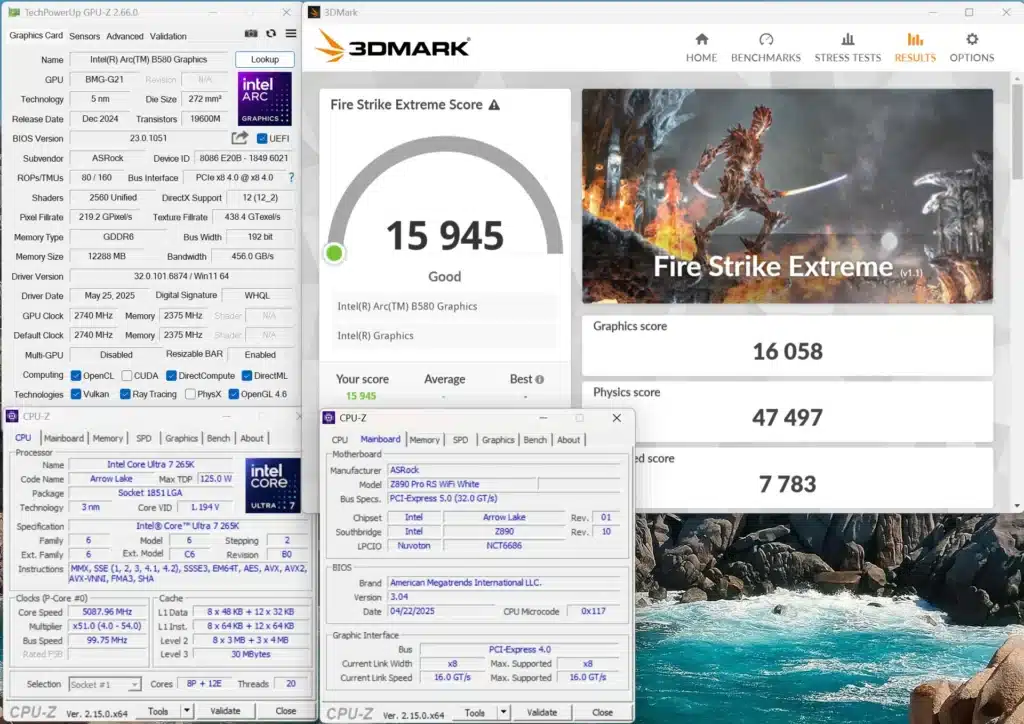Click Close in the CPU tab window

[285, 711]
